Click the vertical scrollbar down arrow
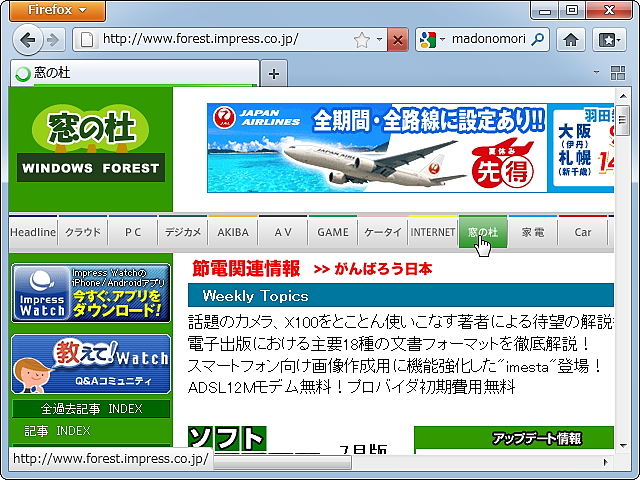The width and height of the screenshot is (640, 480). pyautogui.click(x=623, y=446)
